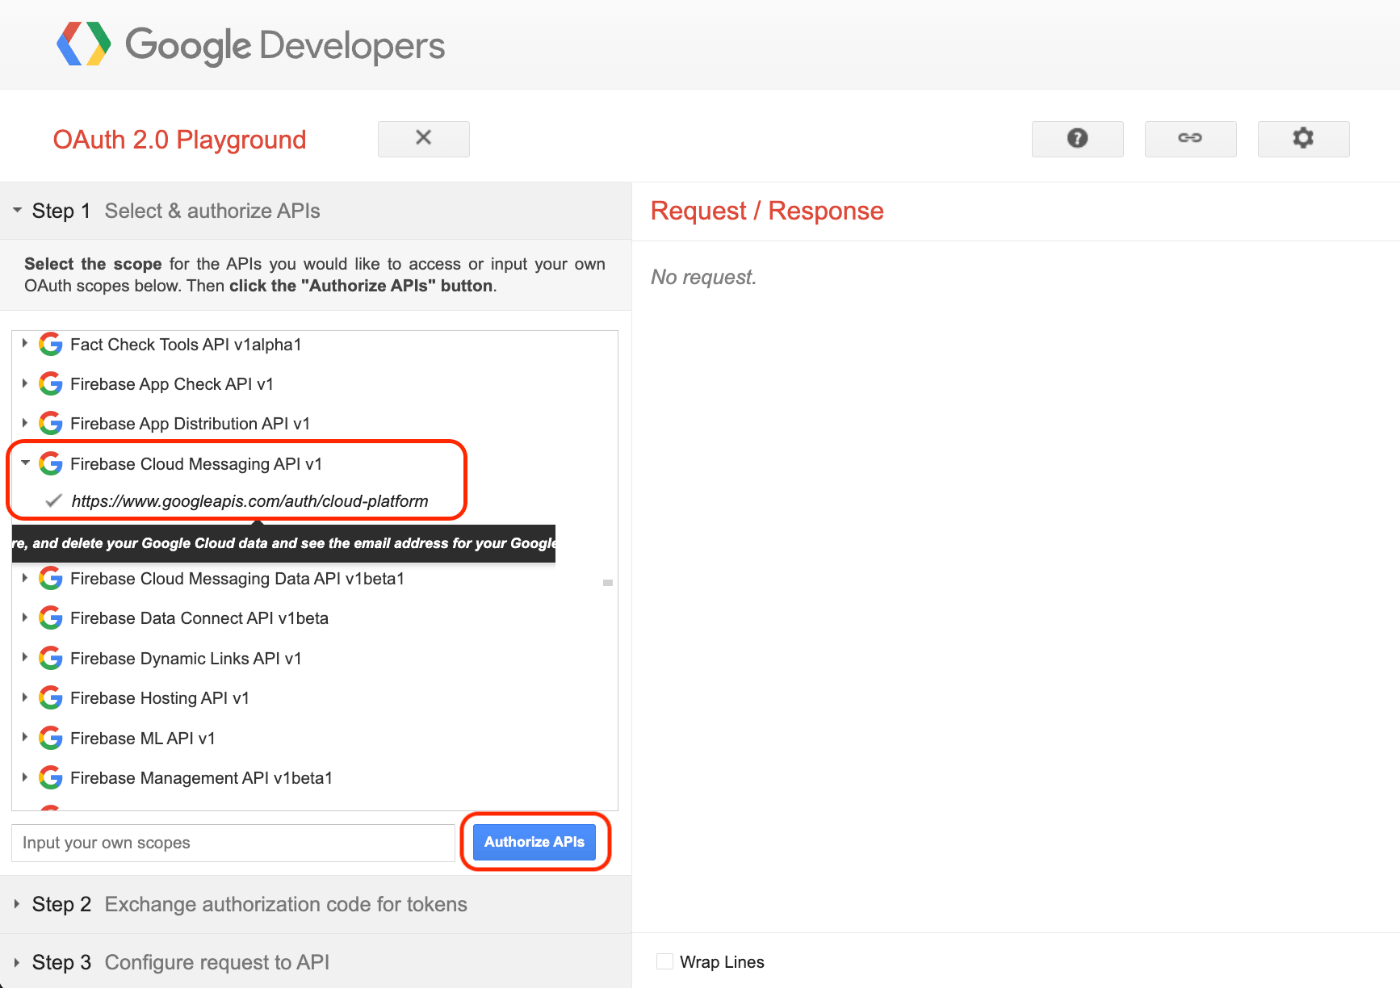This screenshot has width=1400, height=988.
Task: Click the OAuth 2.0 Playground title link
Action: click(180, 140)
